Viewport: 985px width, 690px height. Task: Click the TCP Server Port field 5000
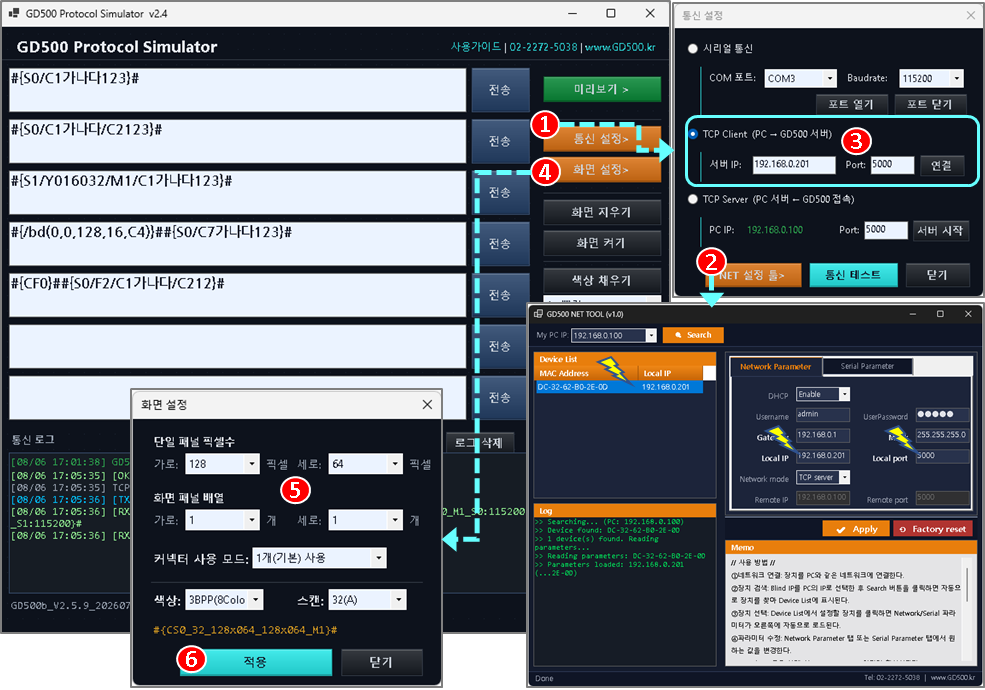point(886,230)
